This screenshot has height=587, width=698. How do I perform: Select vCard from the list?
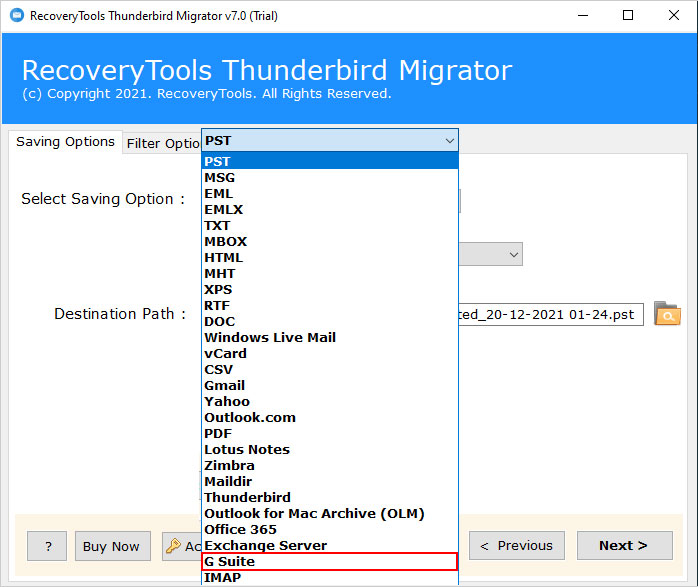click(330, 354)
